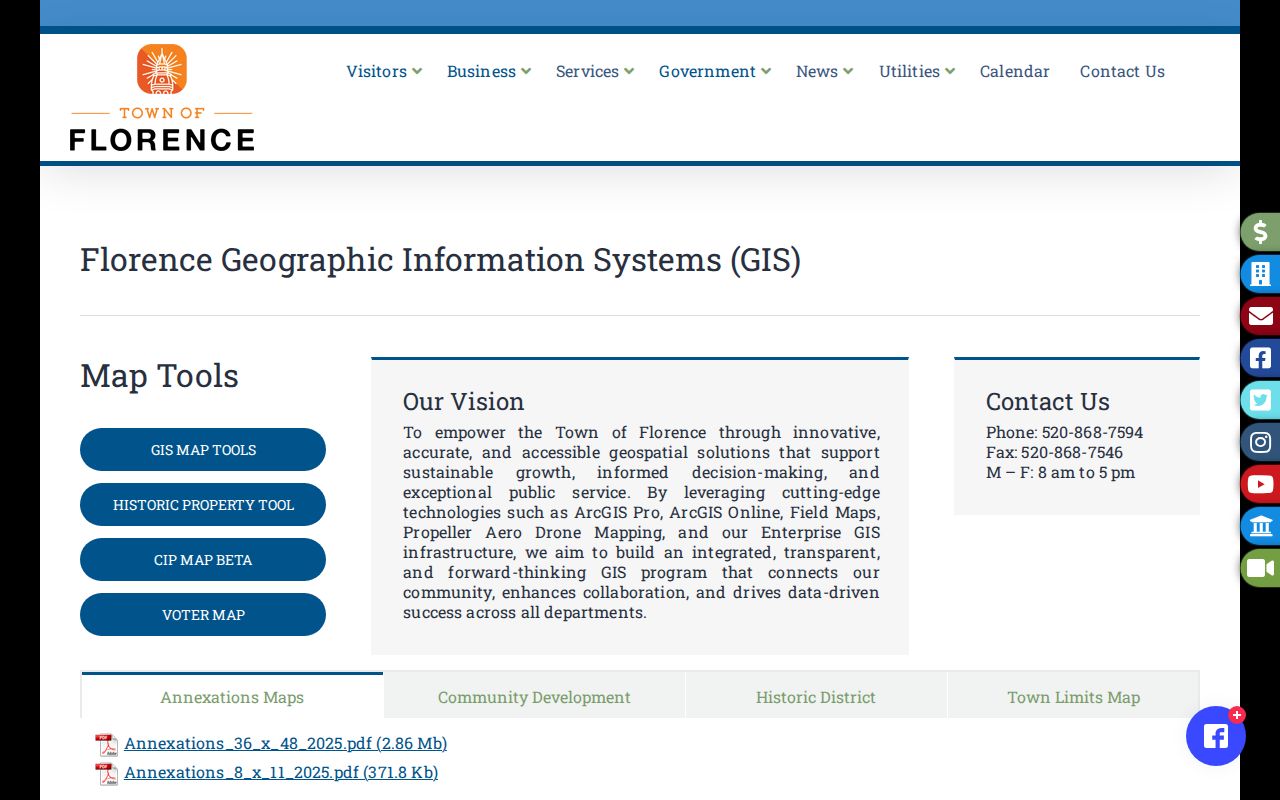
Task: Click the Map Tools heading
Action: 159,376
